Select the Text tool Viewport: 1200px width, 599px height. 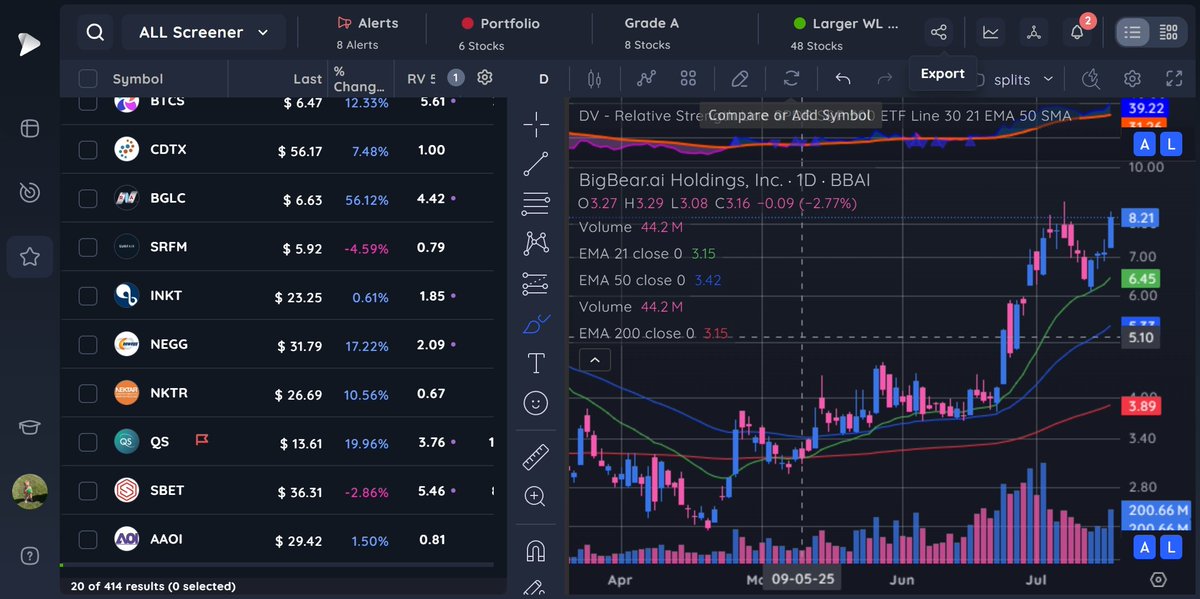tap(536, 363)
